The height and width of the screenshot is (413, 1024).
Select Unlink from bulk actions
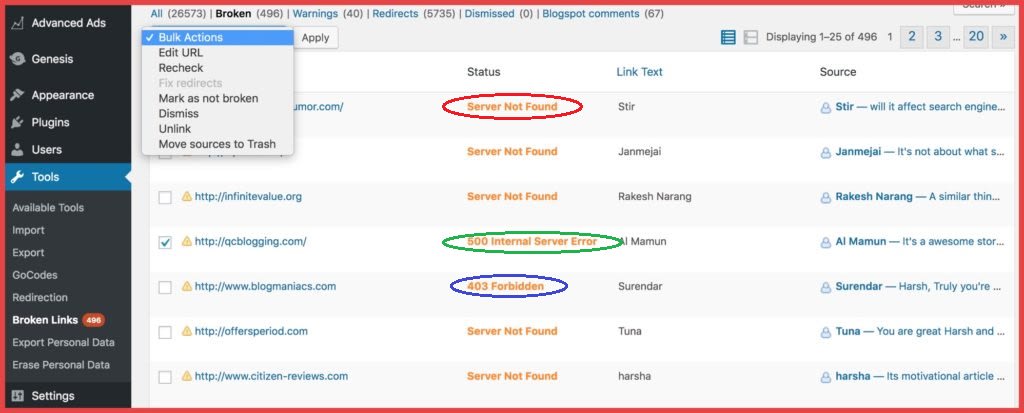(x=217, y=129)
